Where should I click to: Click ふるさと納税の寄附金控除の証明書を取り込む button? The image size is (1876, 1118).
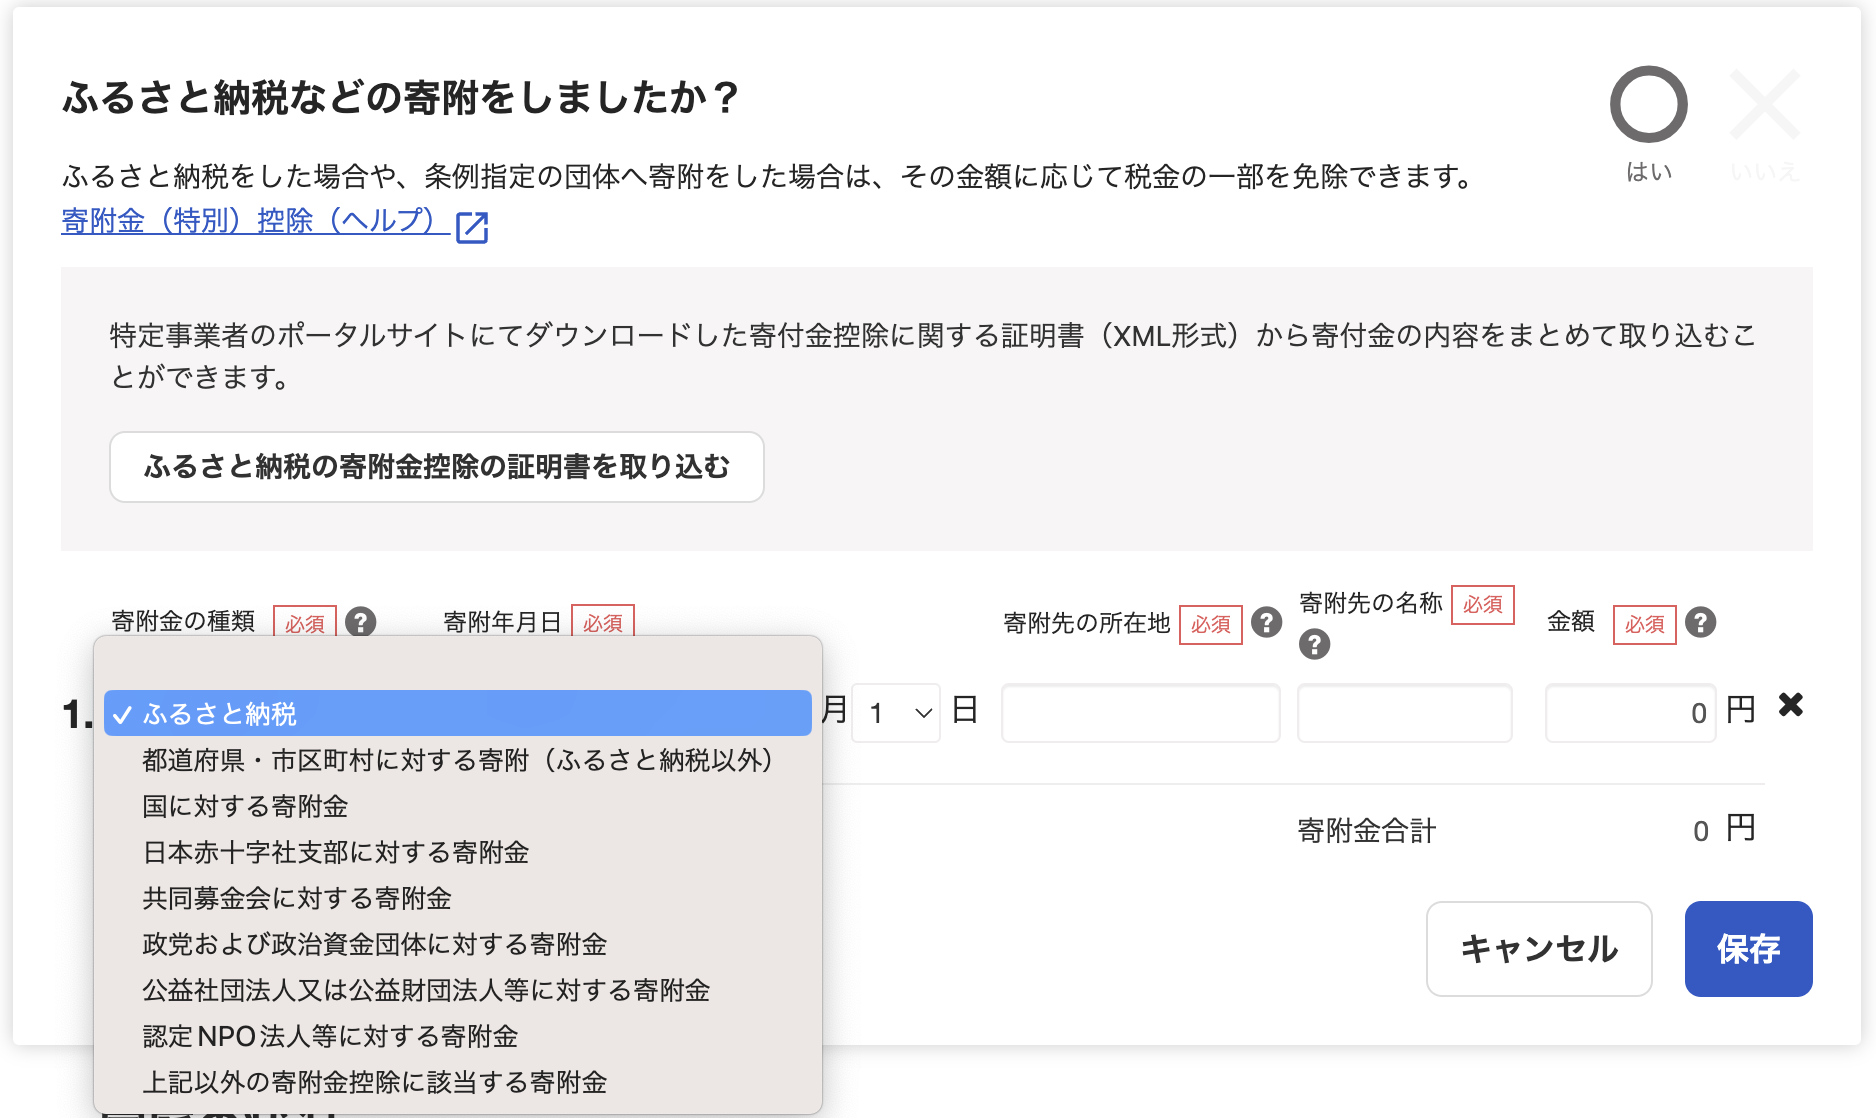(x=436, y=467)
